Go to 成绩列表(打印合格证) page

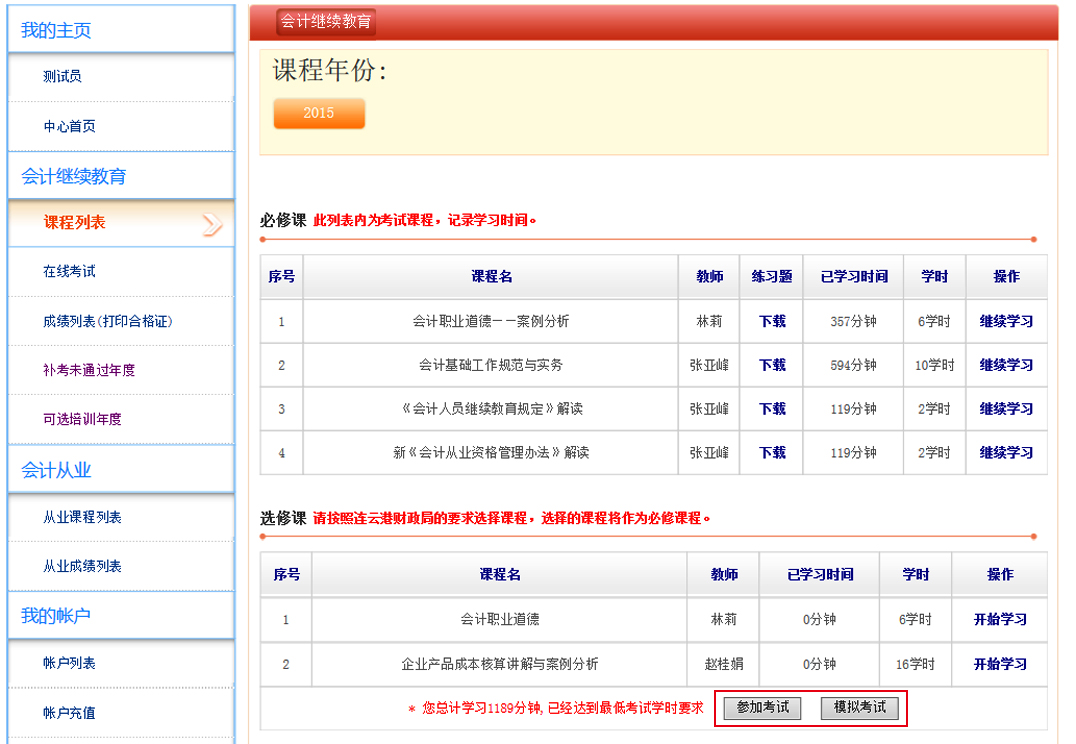point(108,321)
